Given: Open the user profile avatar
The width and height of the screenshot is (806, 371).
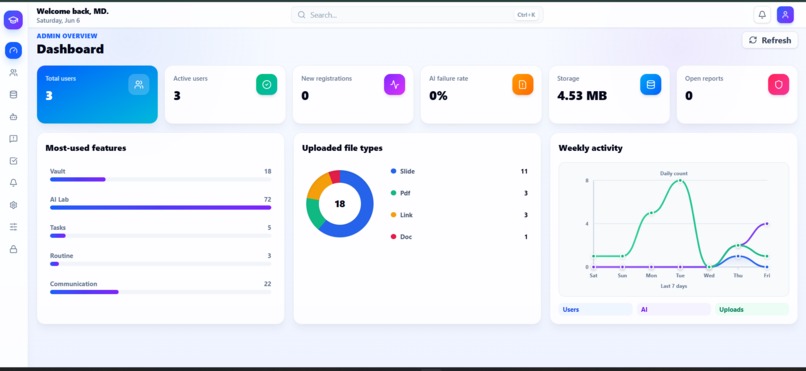Looking at the screenshot, I should coord(785,15).
